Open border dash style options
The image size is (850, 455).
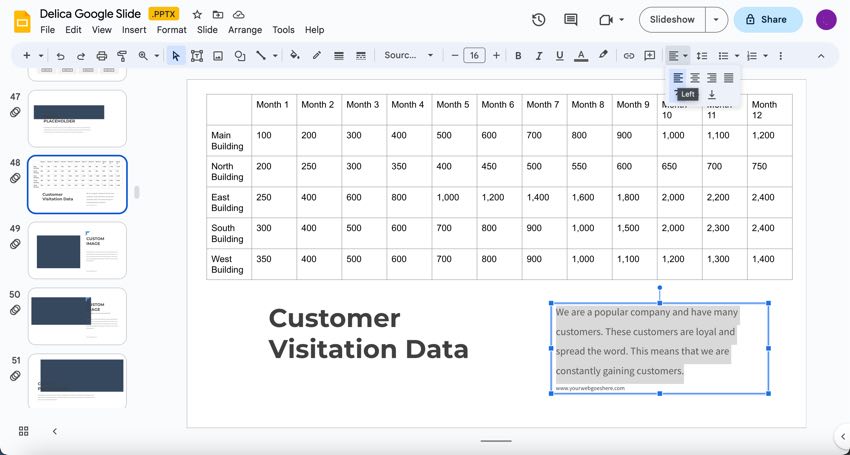[x=360, y=56]
